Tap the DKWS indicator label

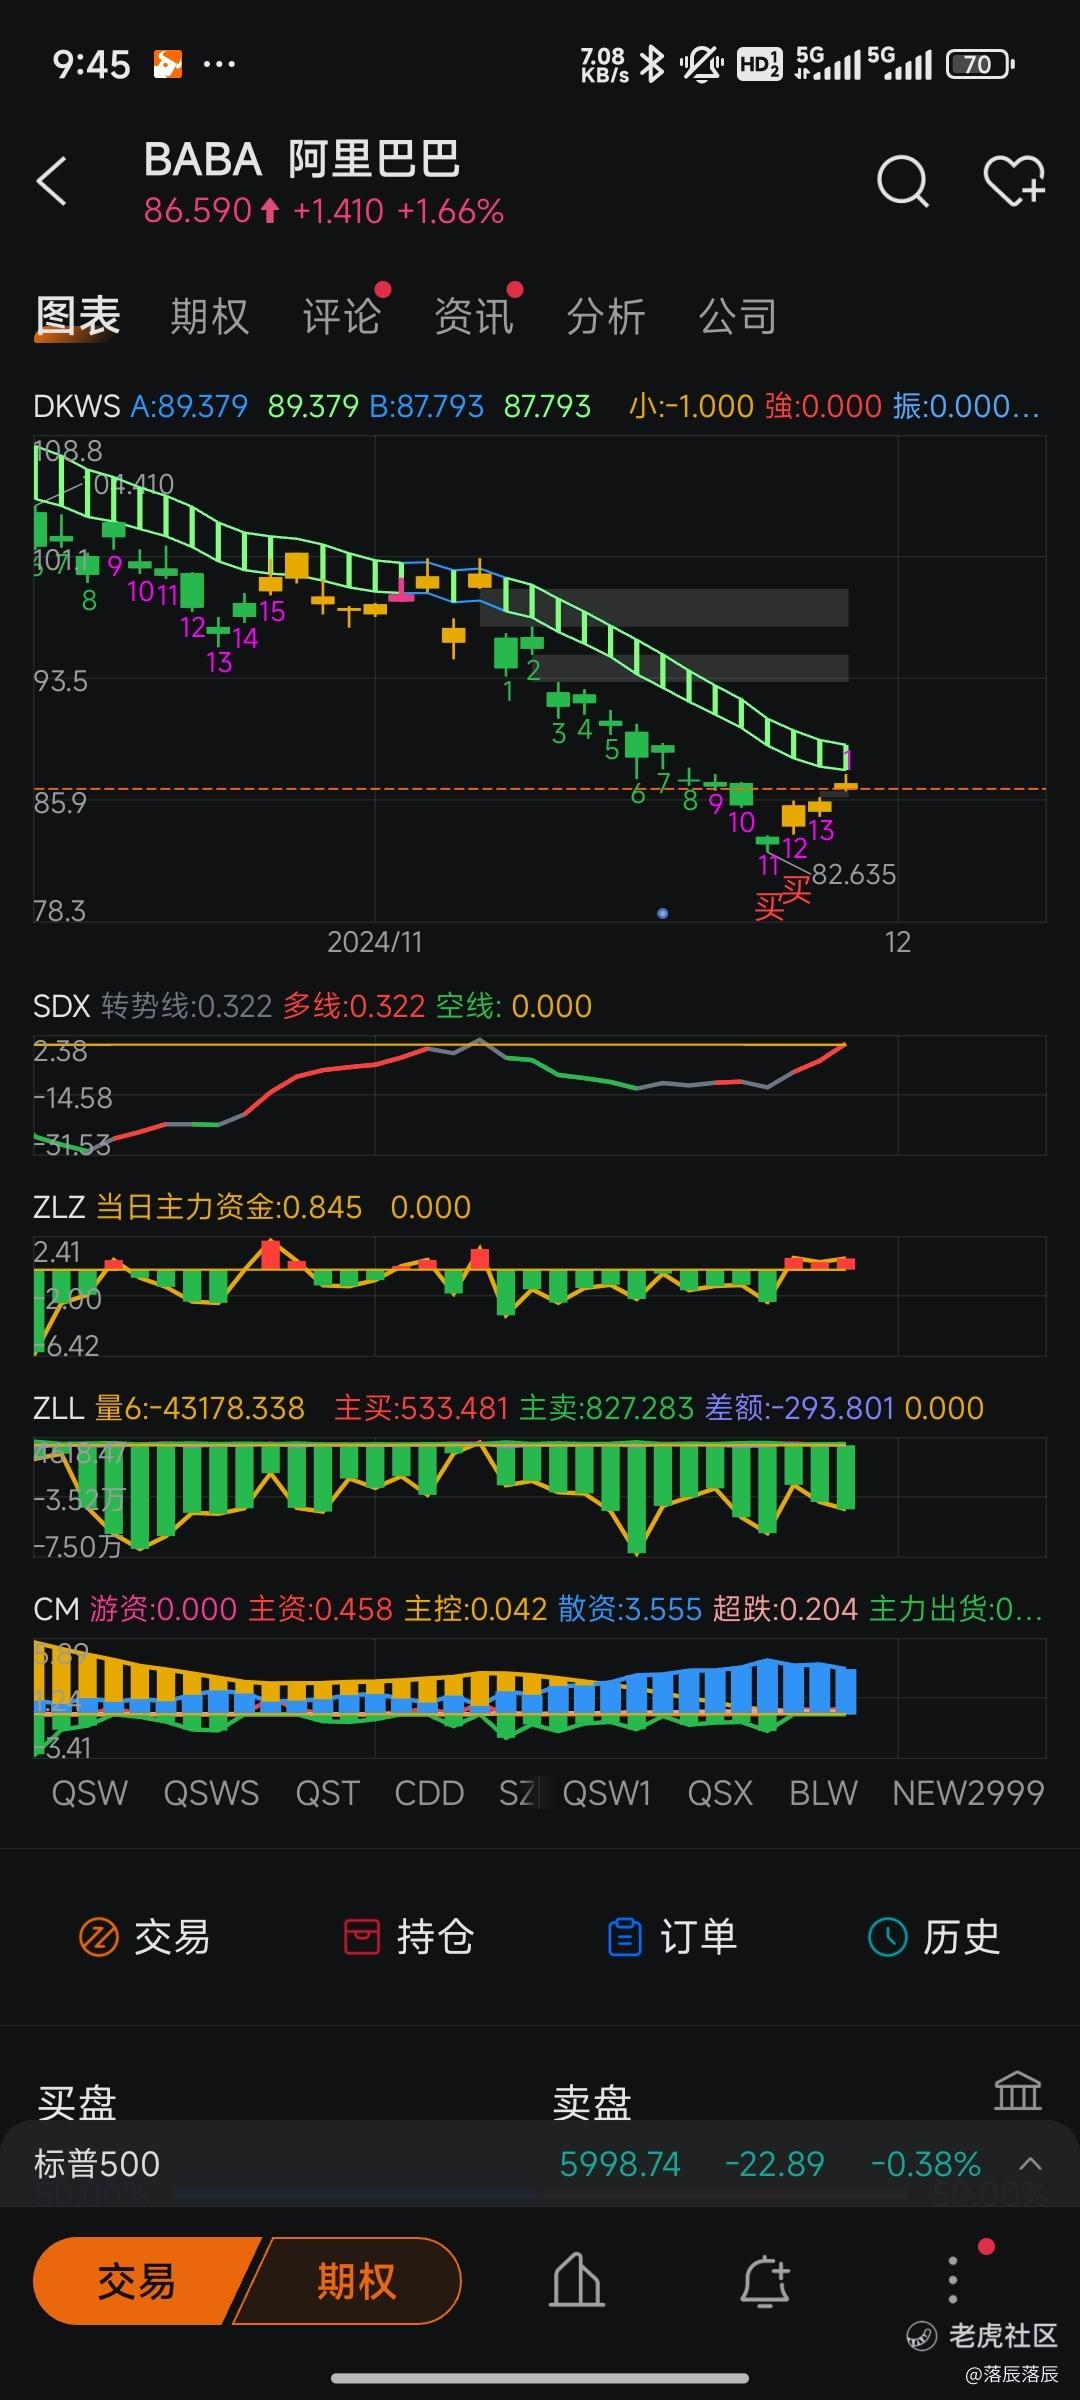point(76,406)
